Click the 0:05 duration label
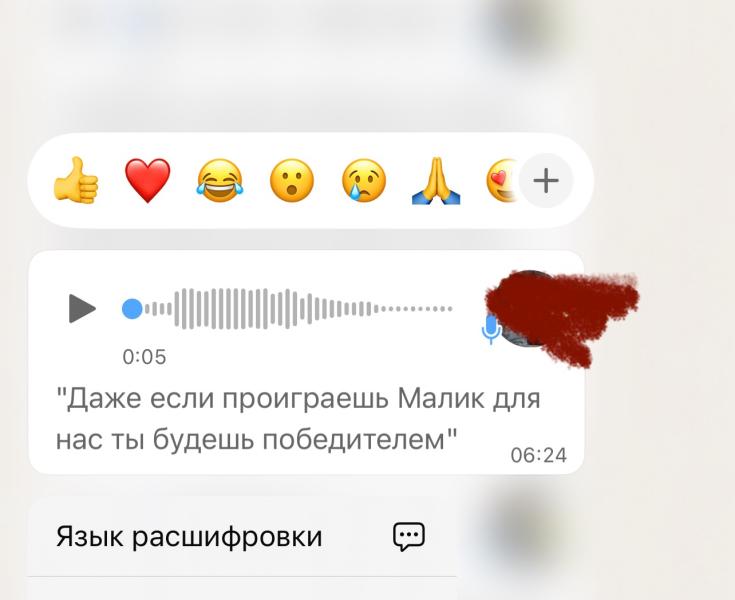This screenshot has width=735, height=600. tap(144, 357)
